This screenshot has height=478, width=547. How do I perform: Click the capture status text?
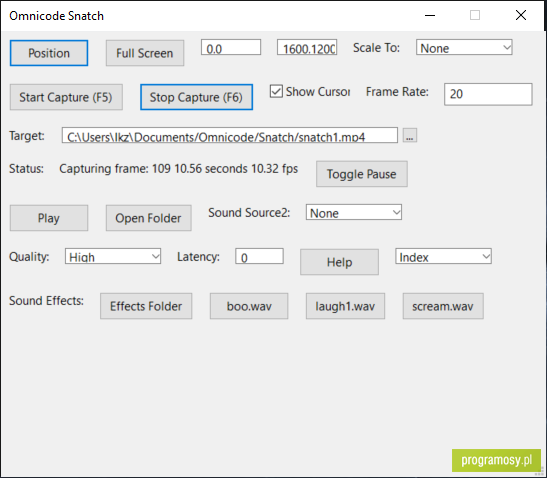pos(179,169)
